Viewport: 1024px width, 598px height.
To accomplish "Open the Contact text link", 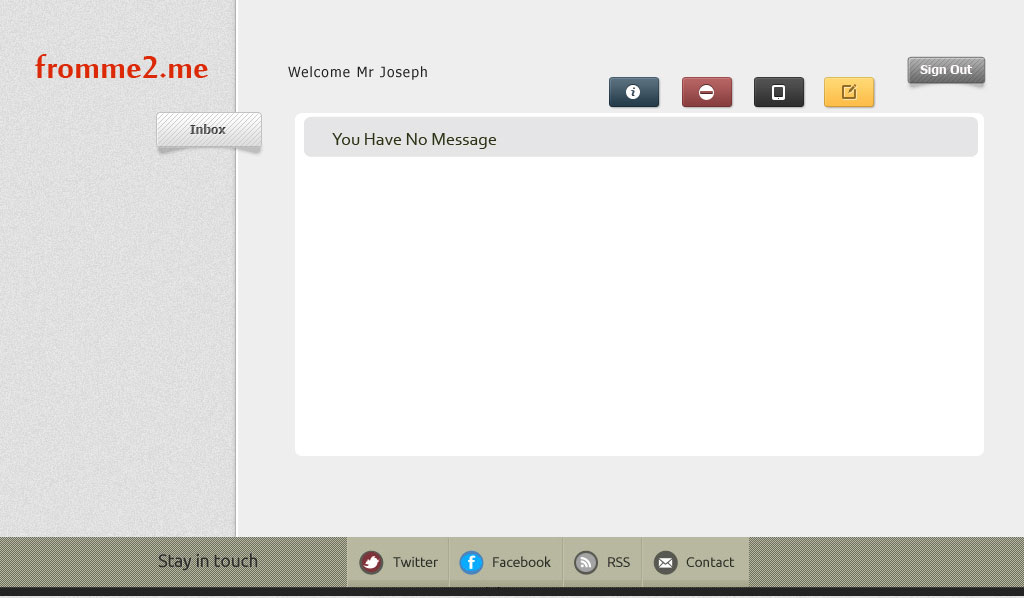I will (x=710, y=562).
